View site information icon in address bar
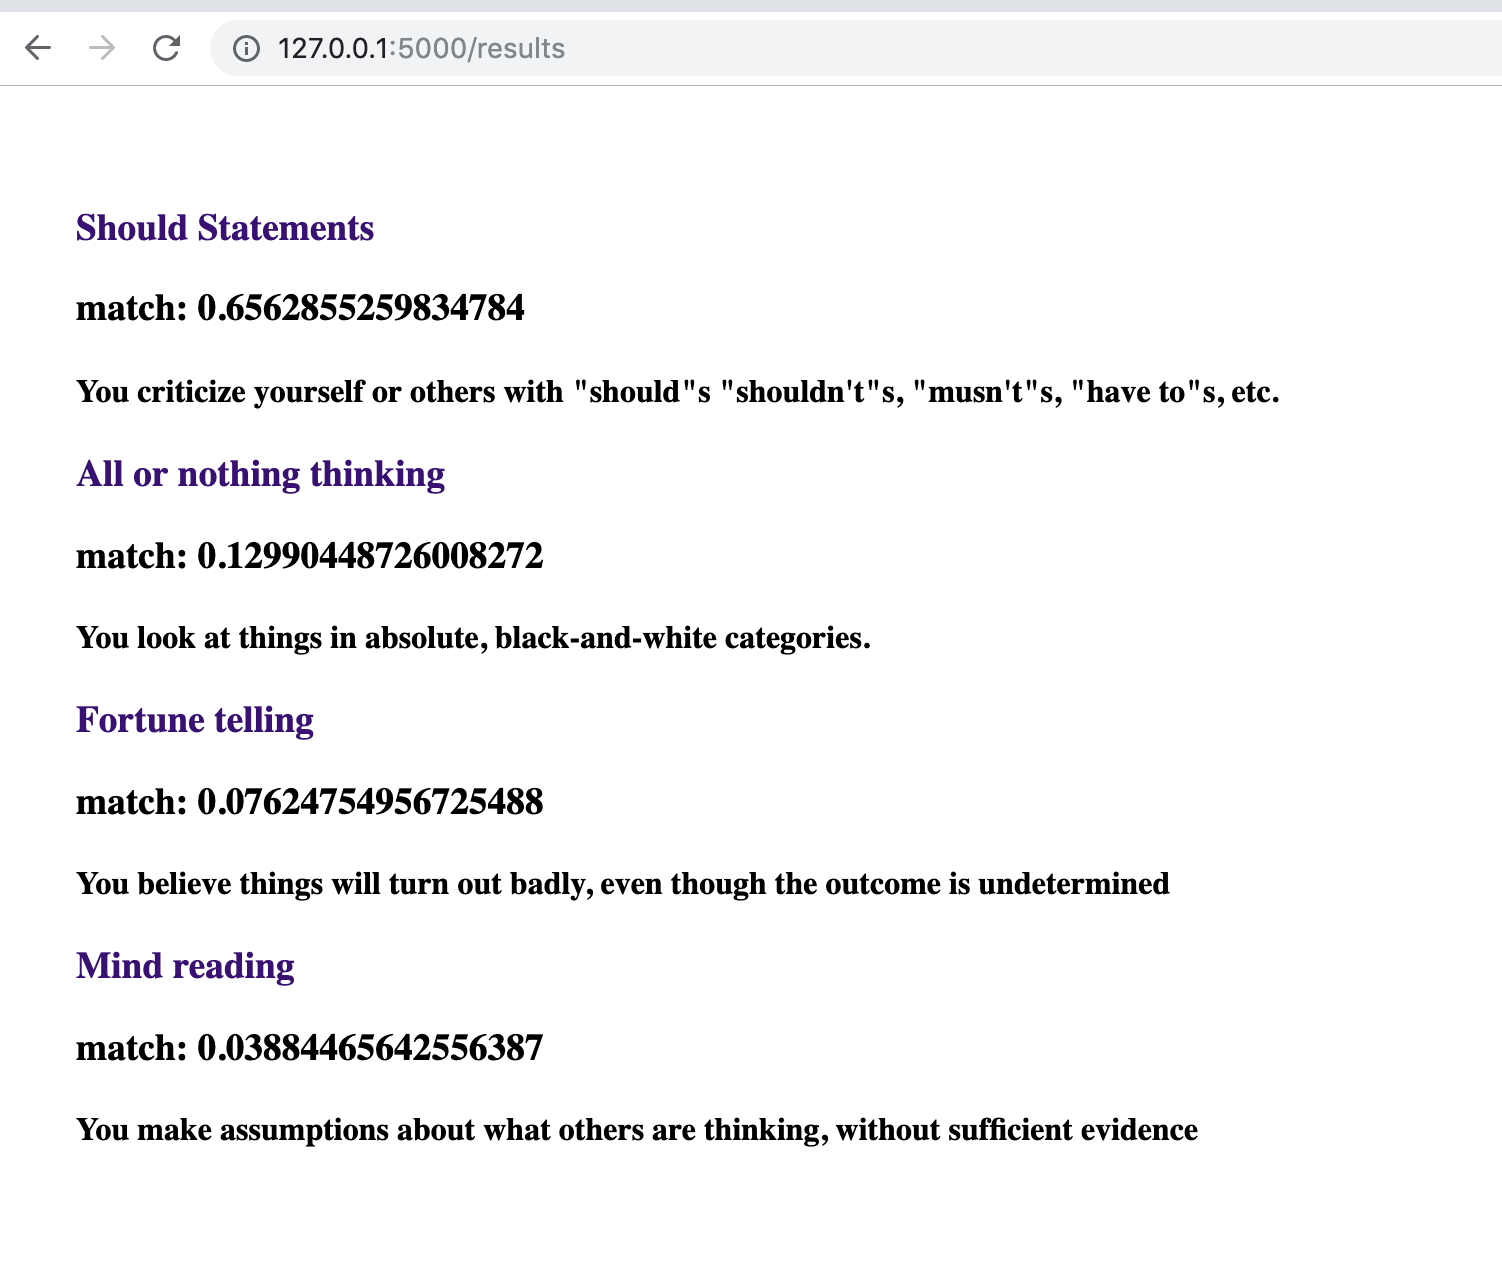The image size is (1502, 1286). pyautogui.click(x=246, y=48)
